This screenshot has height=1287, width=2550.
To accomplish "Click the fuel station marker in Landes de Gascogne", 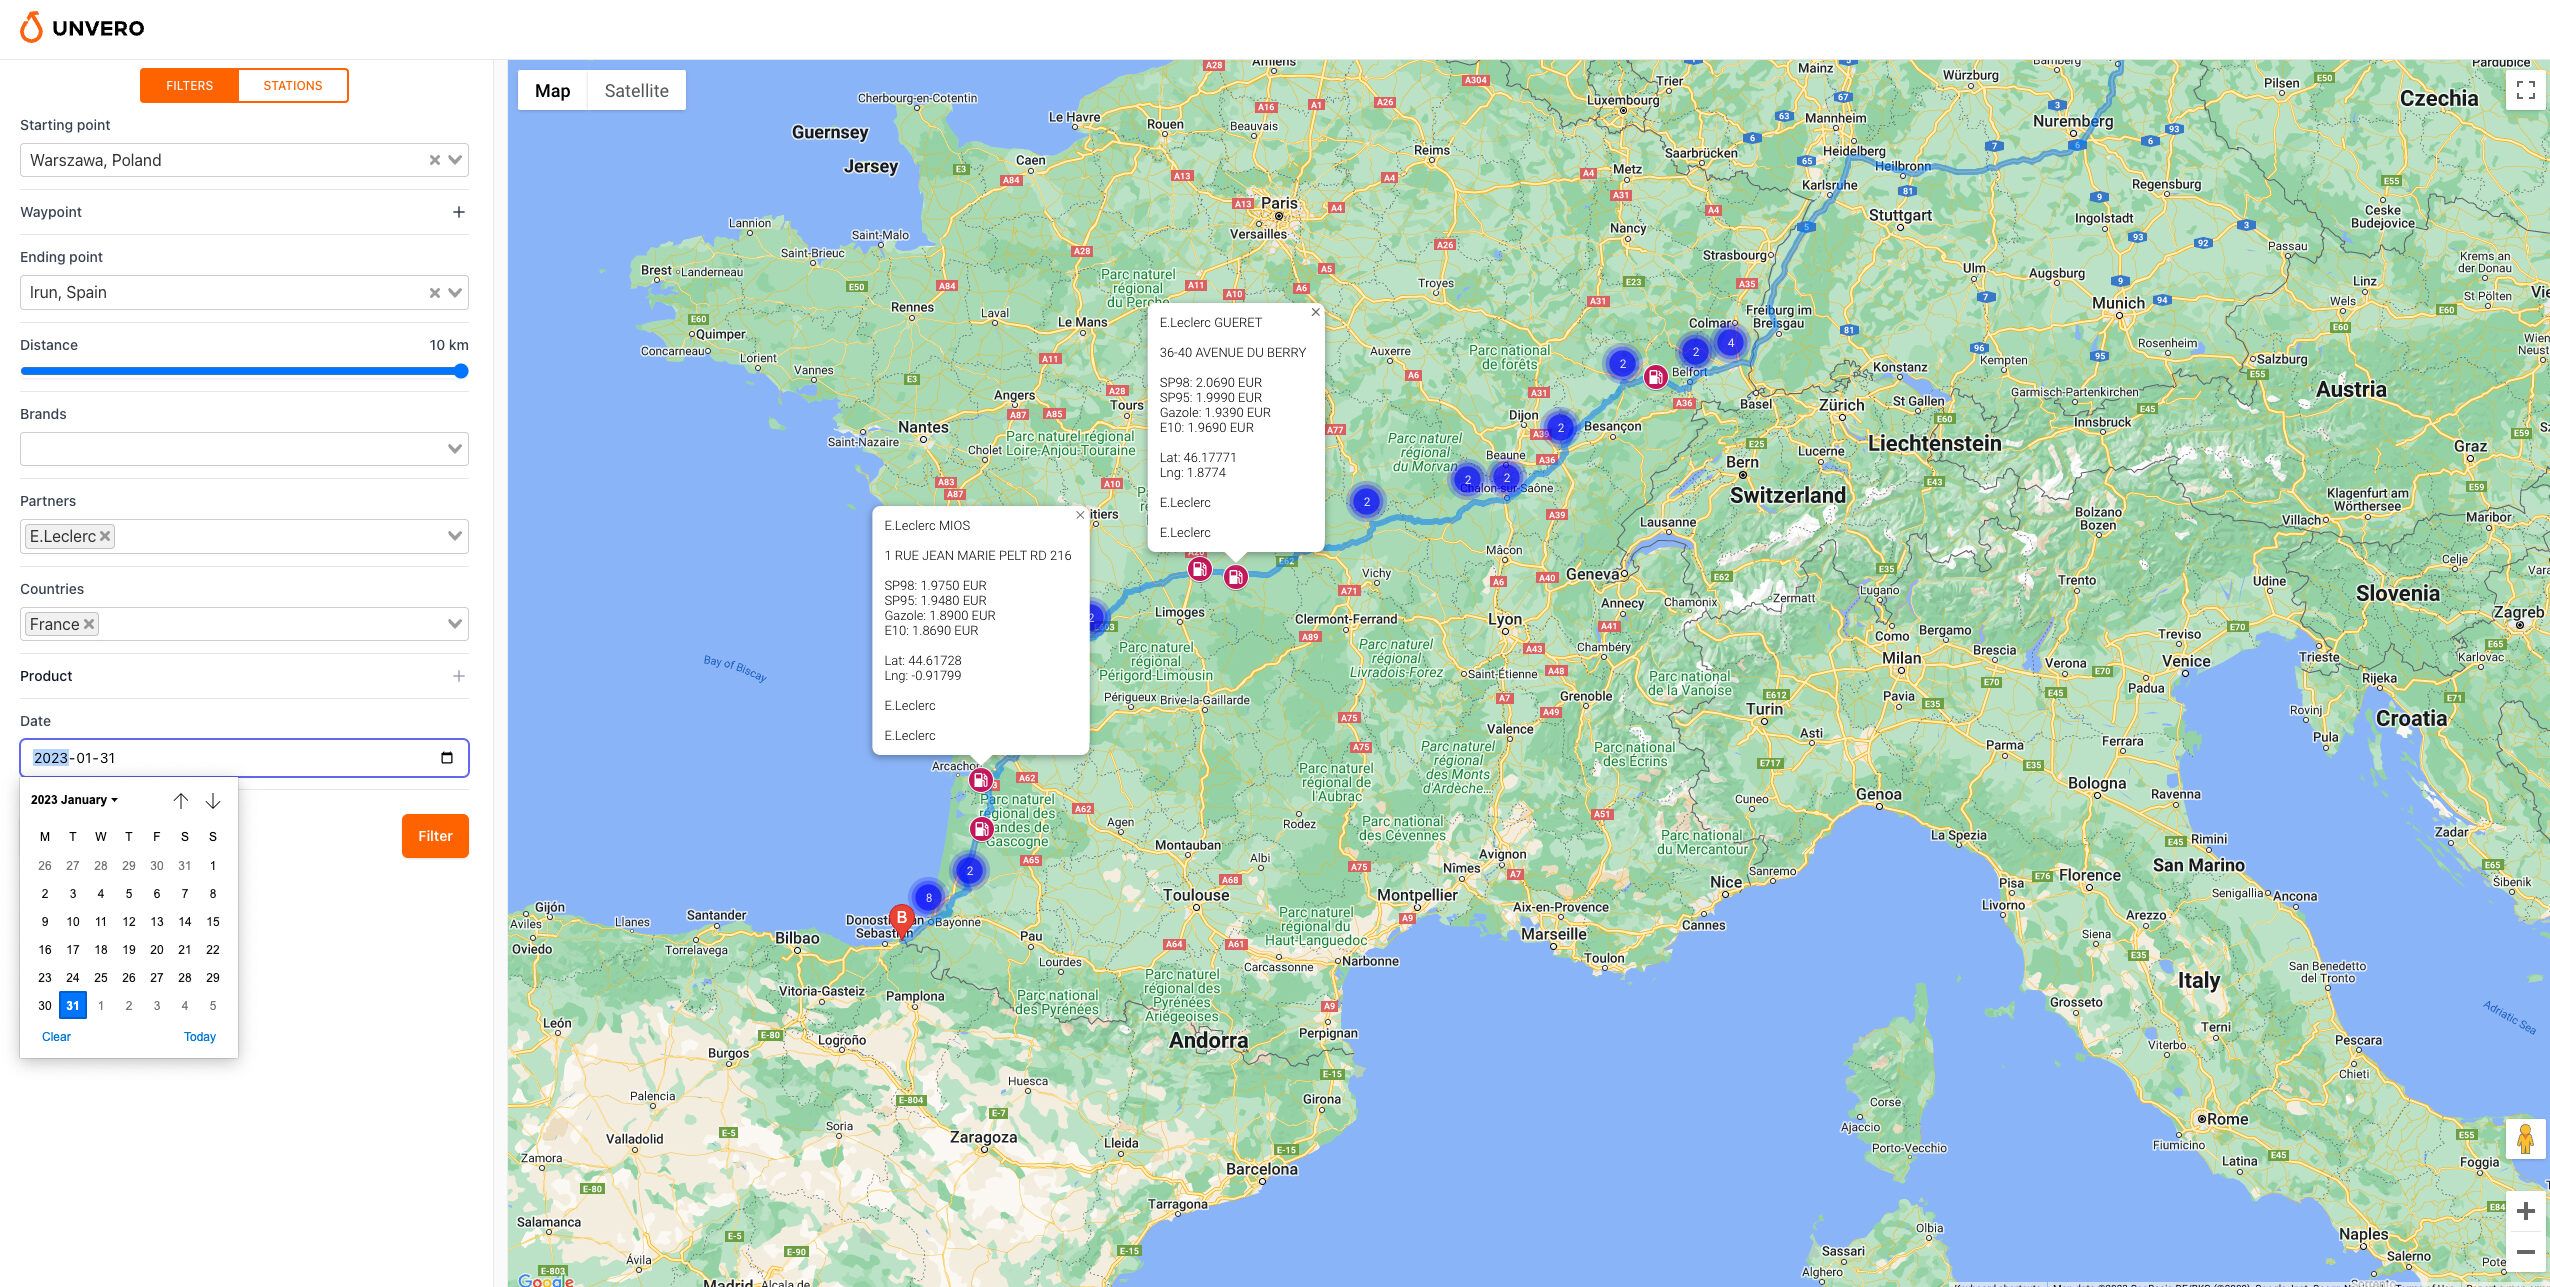I will pos(982,829).
